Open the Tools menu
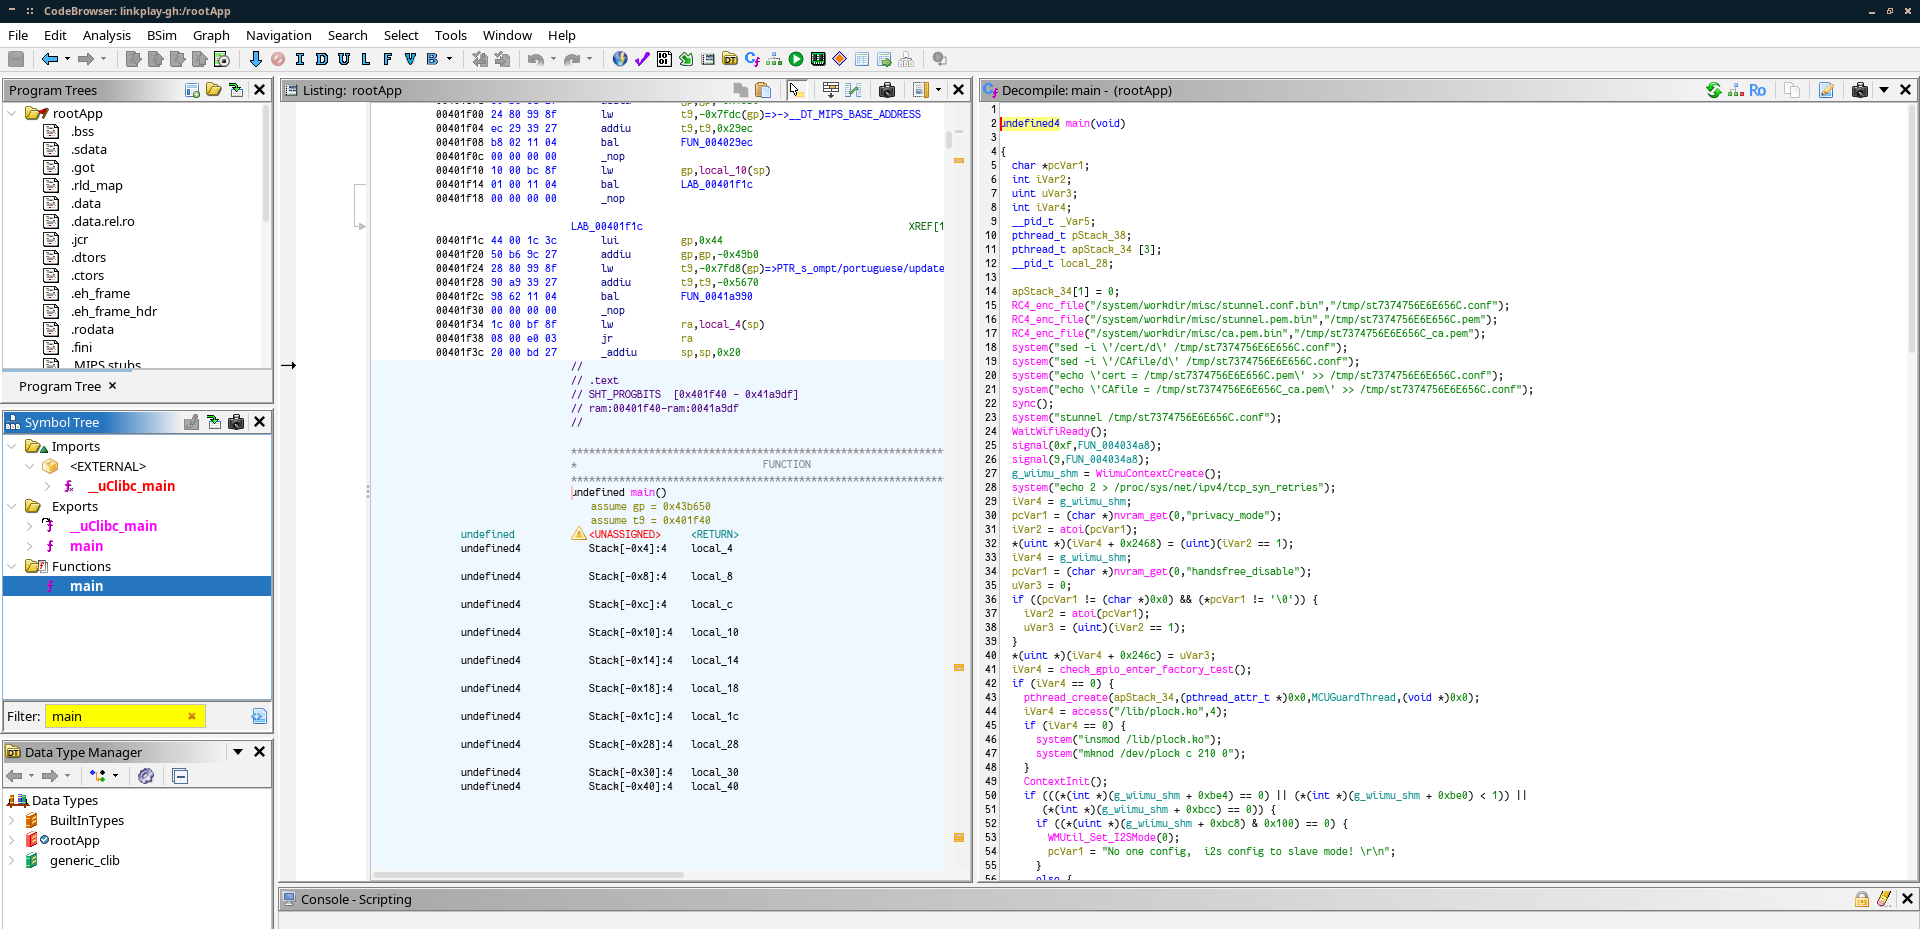Viewport: 1920px width, 929px height. click(451, 35)
